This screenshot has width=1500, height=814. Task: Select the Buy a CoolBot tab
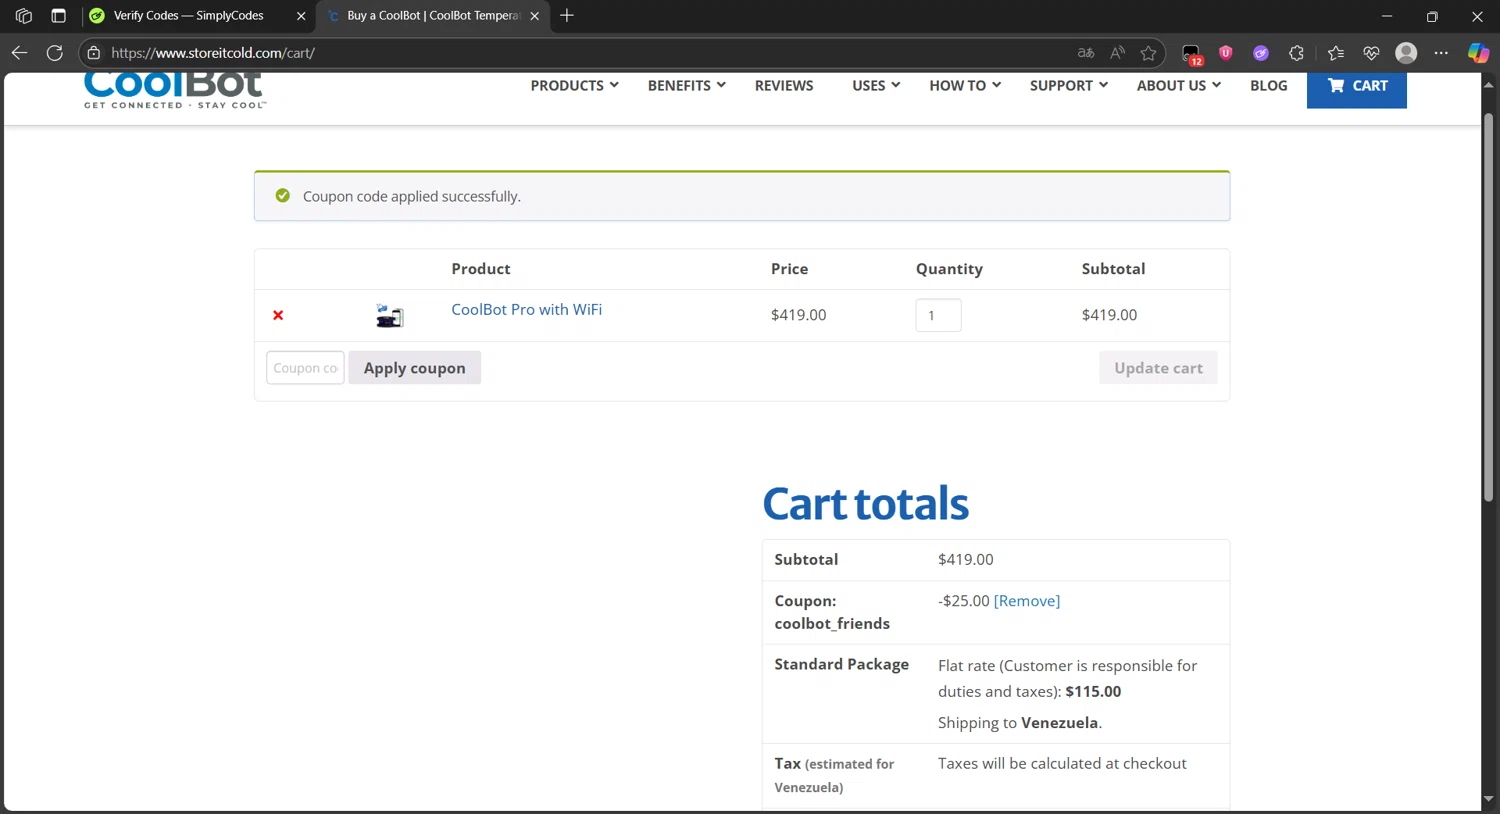click(432, 16)
